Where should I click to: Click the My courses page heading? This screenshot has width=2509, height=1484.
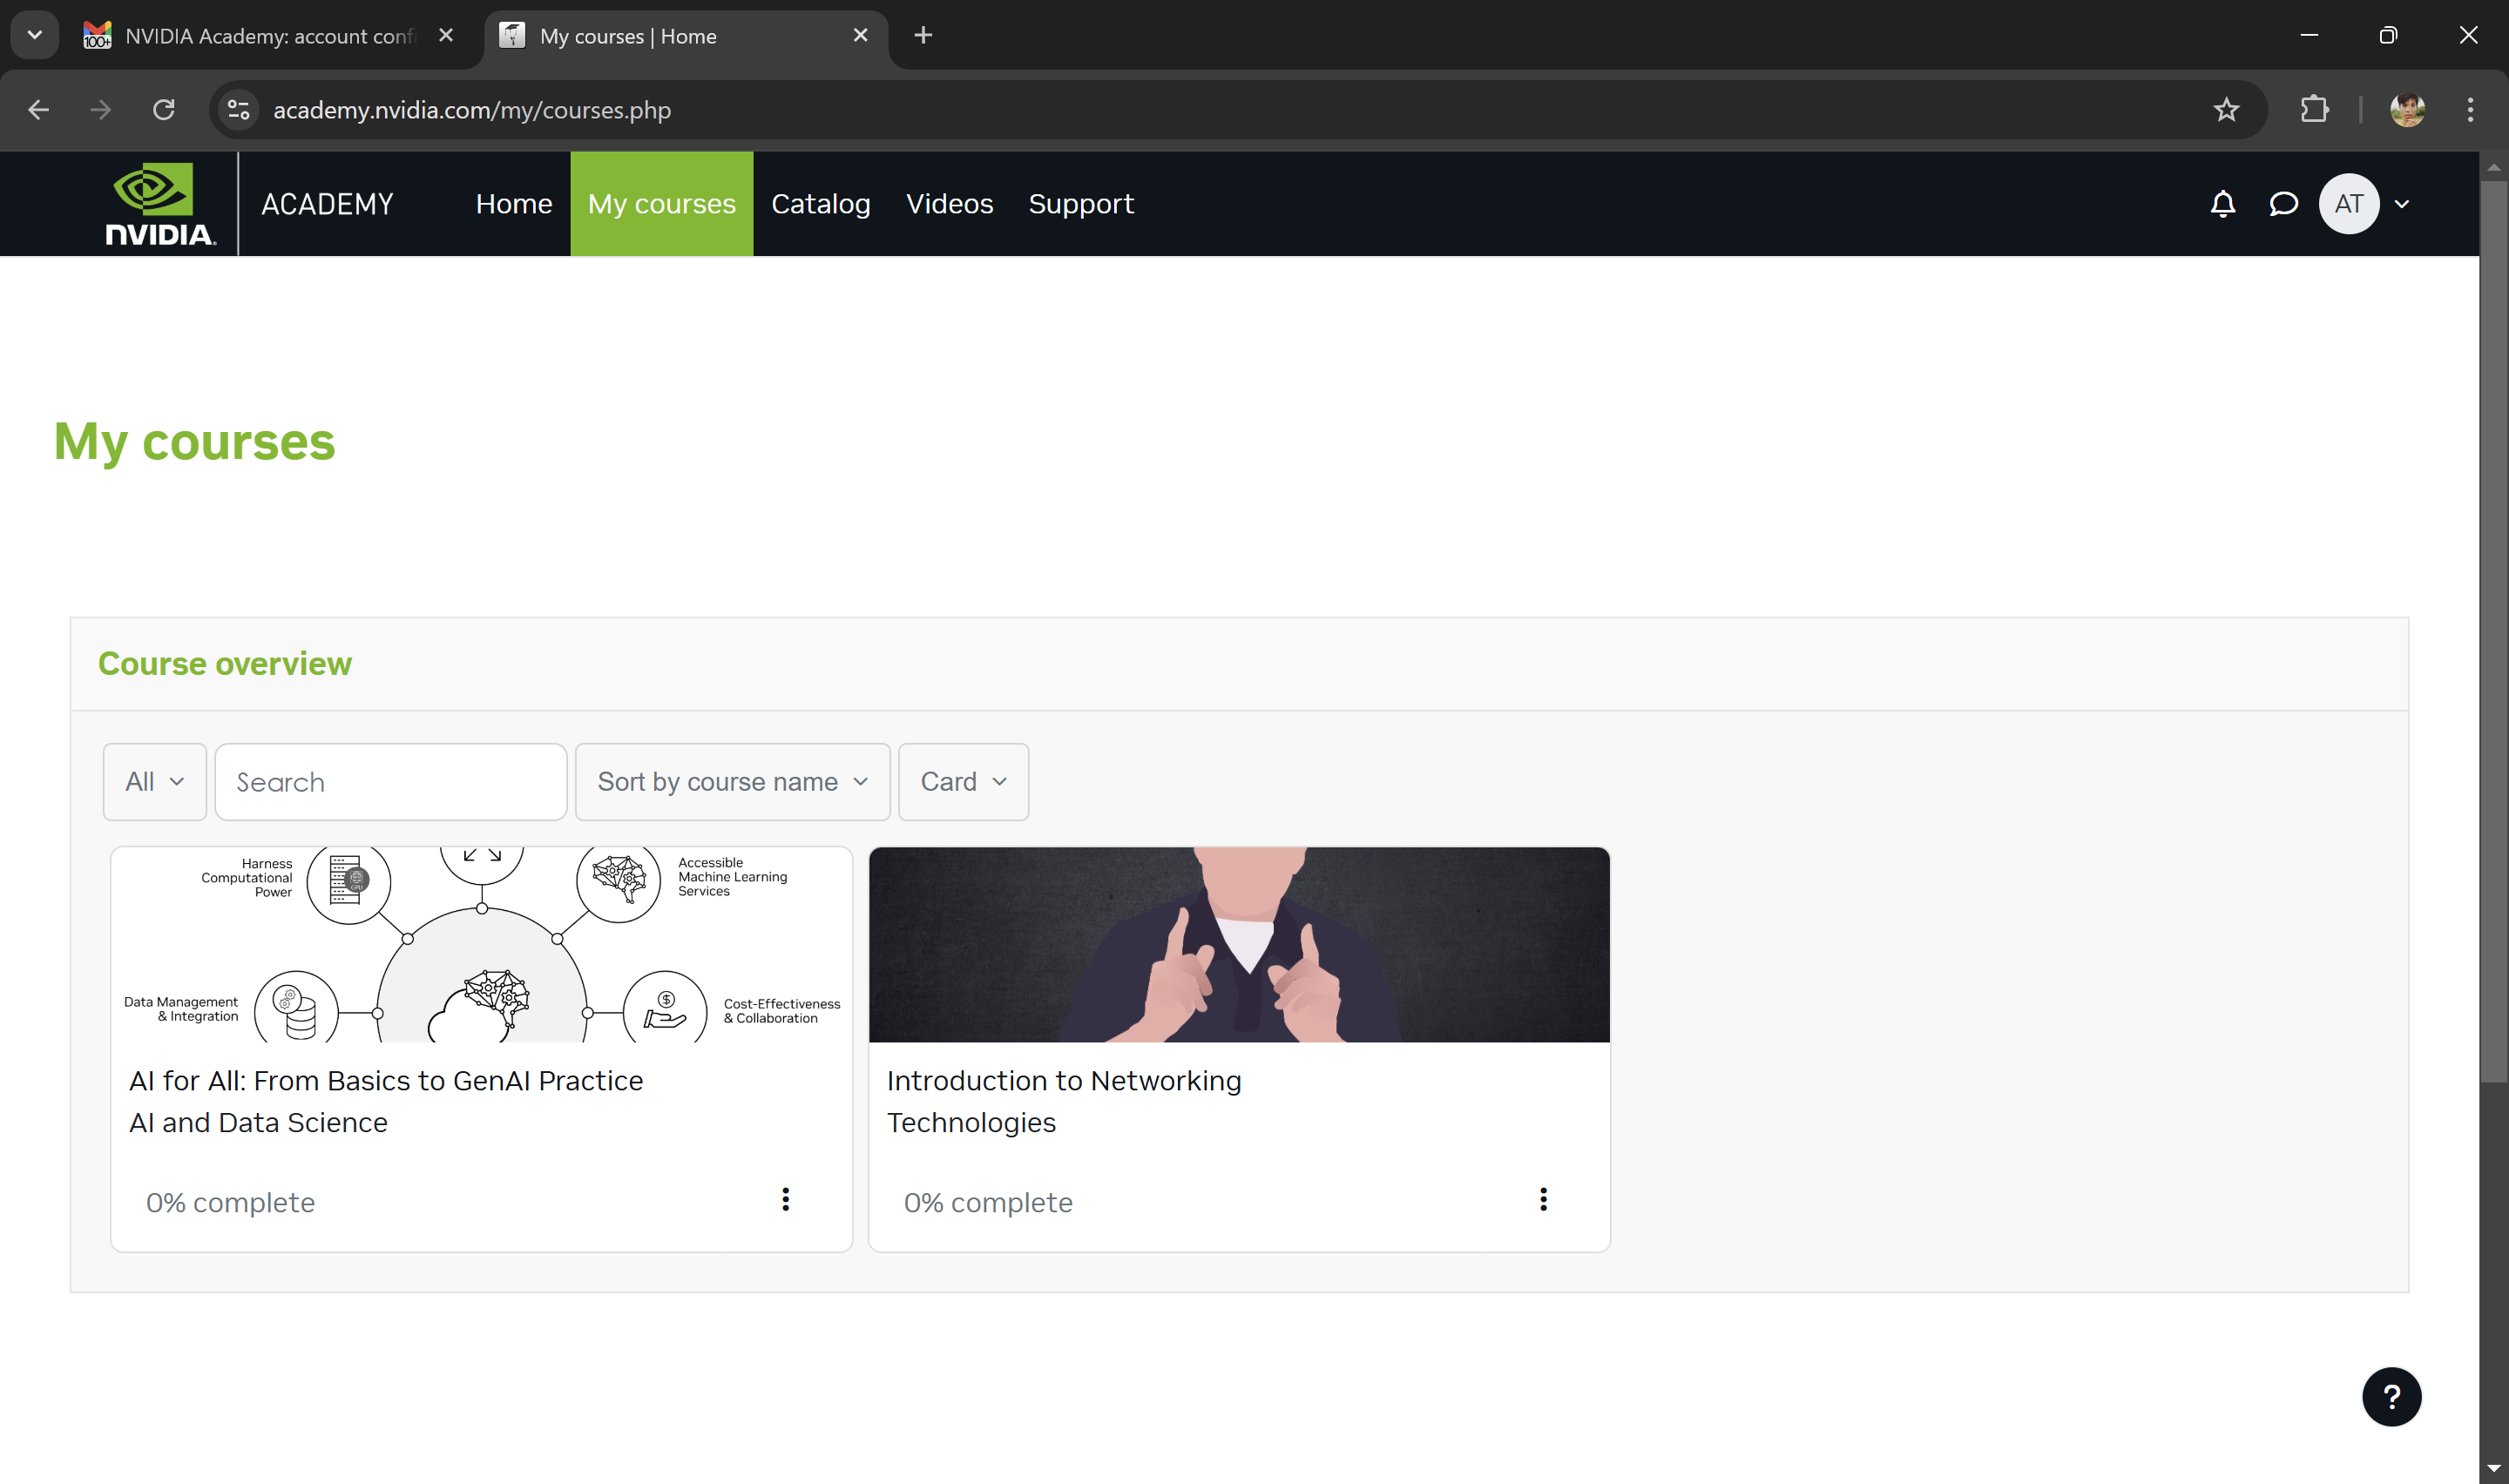click(194, 442)
